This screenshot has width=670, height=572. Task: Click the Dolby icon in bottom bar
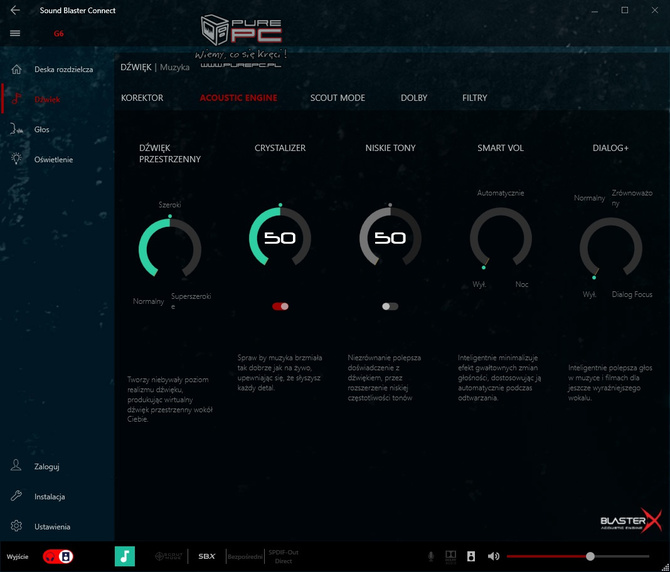click(x=451, y=556)
